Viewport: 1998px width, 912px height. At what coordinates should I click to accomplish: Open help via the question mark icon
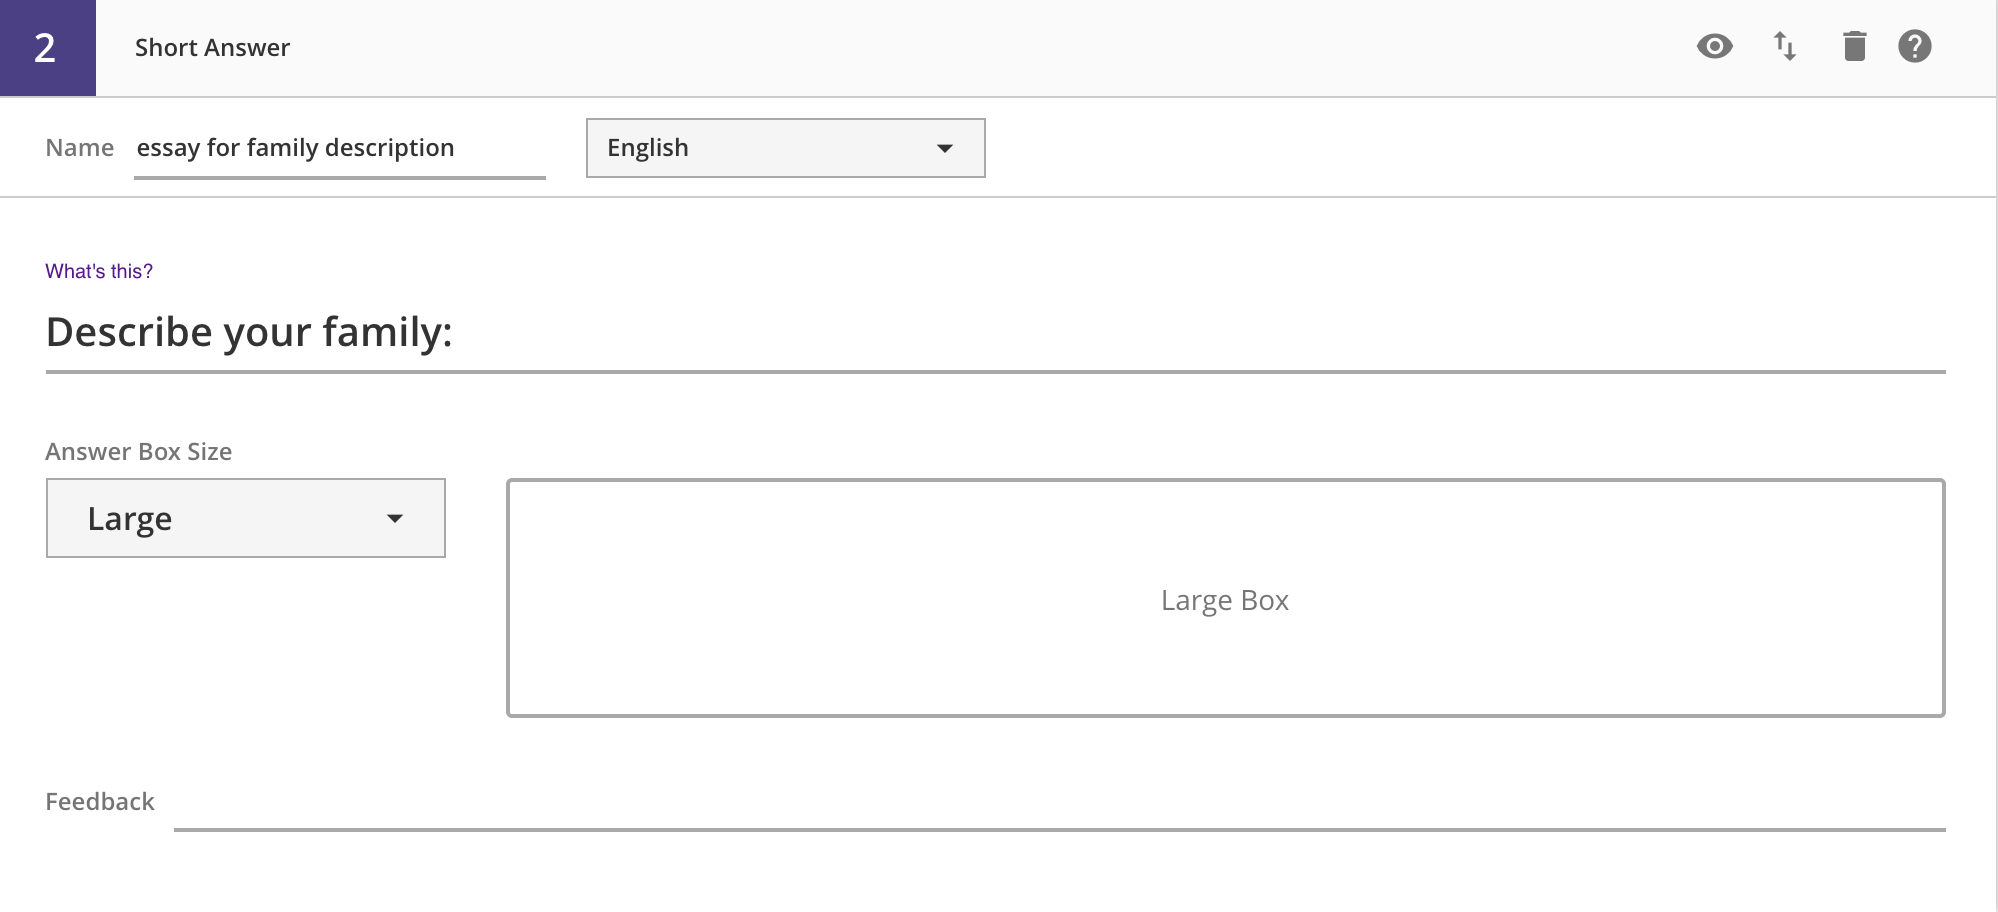click(x=1914, y=47)
